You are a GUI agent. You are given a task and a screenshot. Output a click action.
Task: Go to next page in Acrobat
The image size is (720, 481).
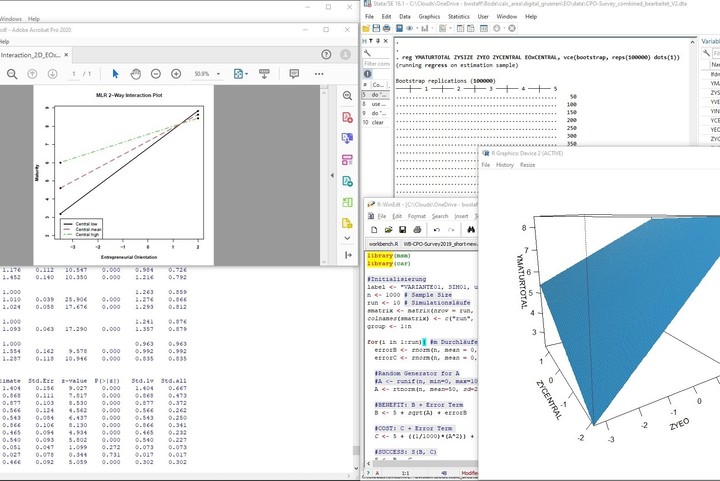click(x=52, y=74)
